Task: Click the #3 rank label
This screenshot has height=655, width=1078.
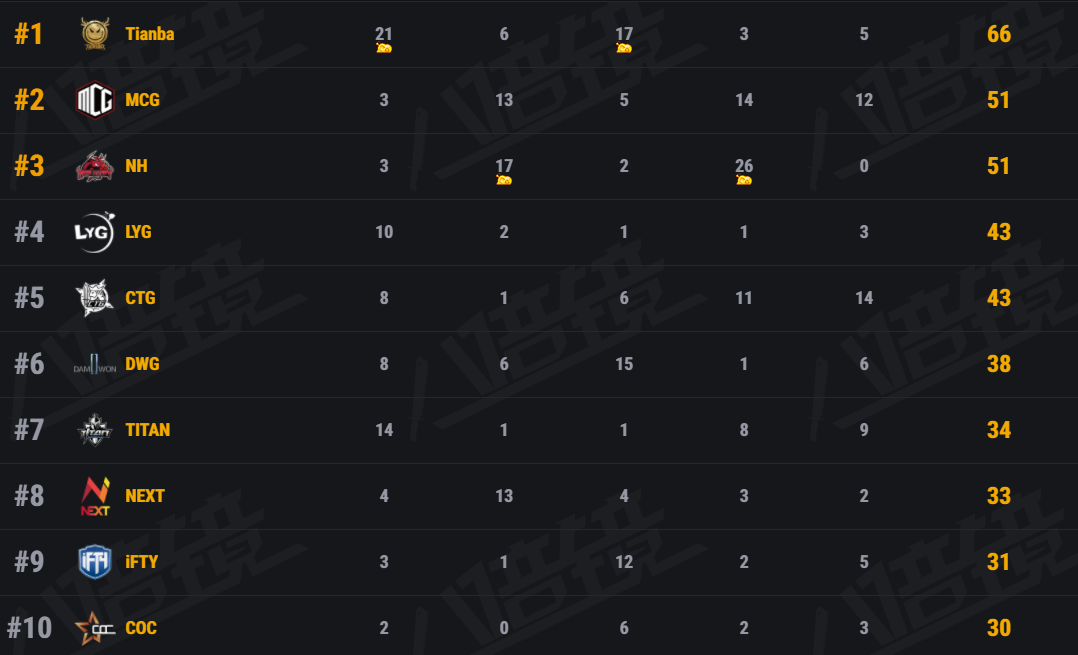Action: (29, 166)
